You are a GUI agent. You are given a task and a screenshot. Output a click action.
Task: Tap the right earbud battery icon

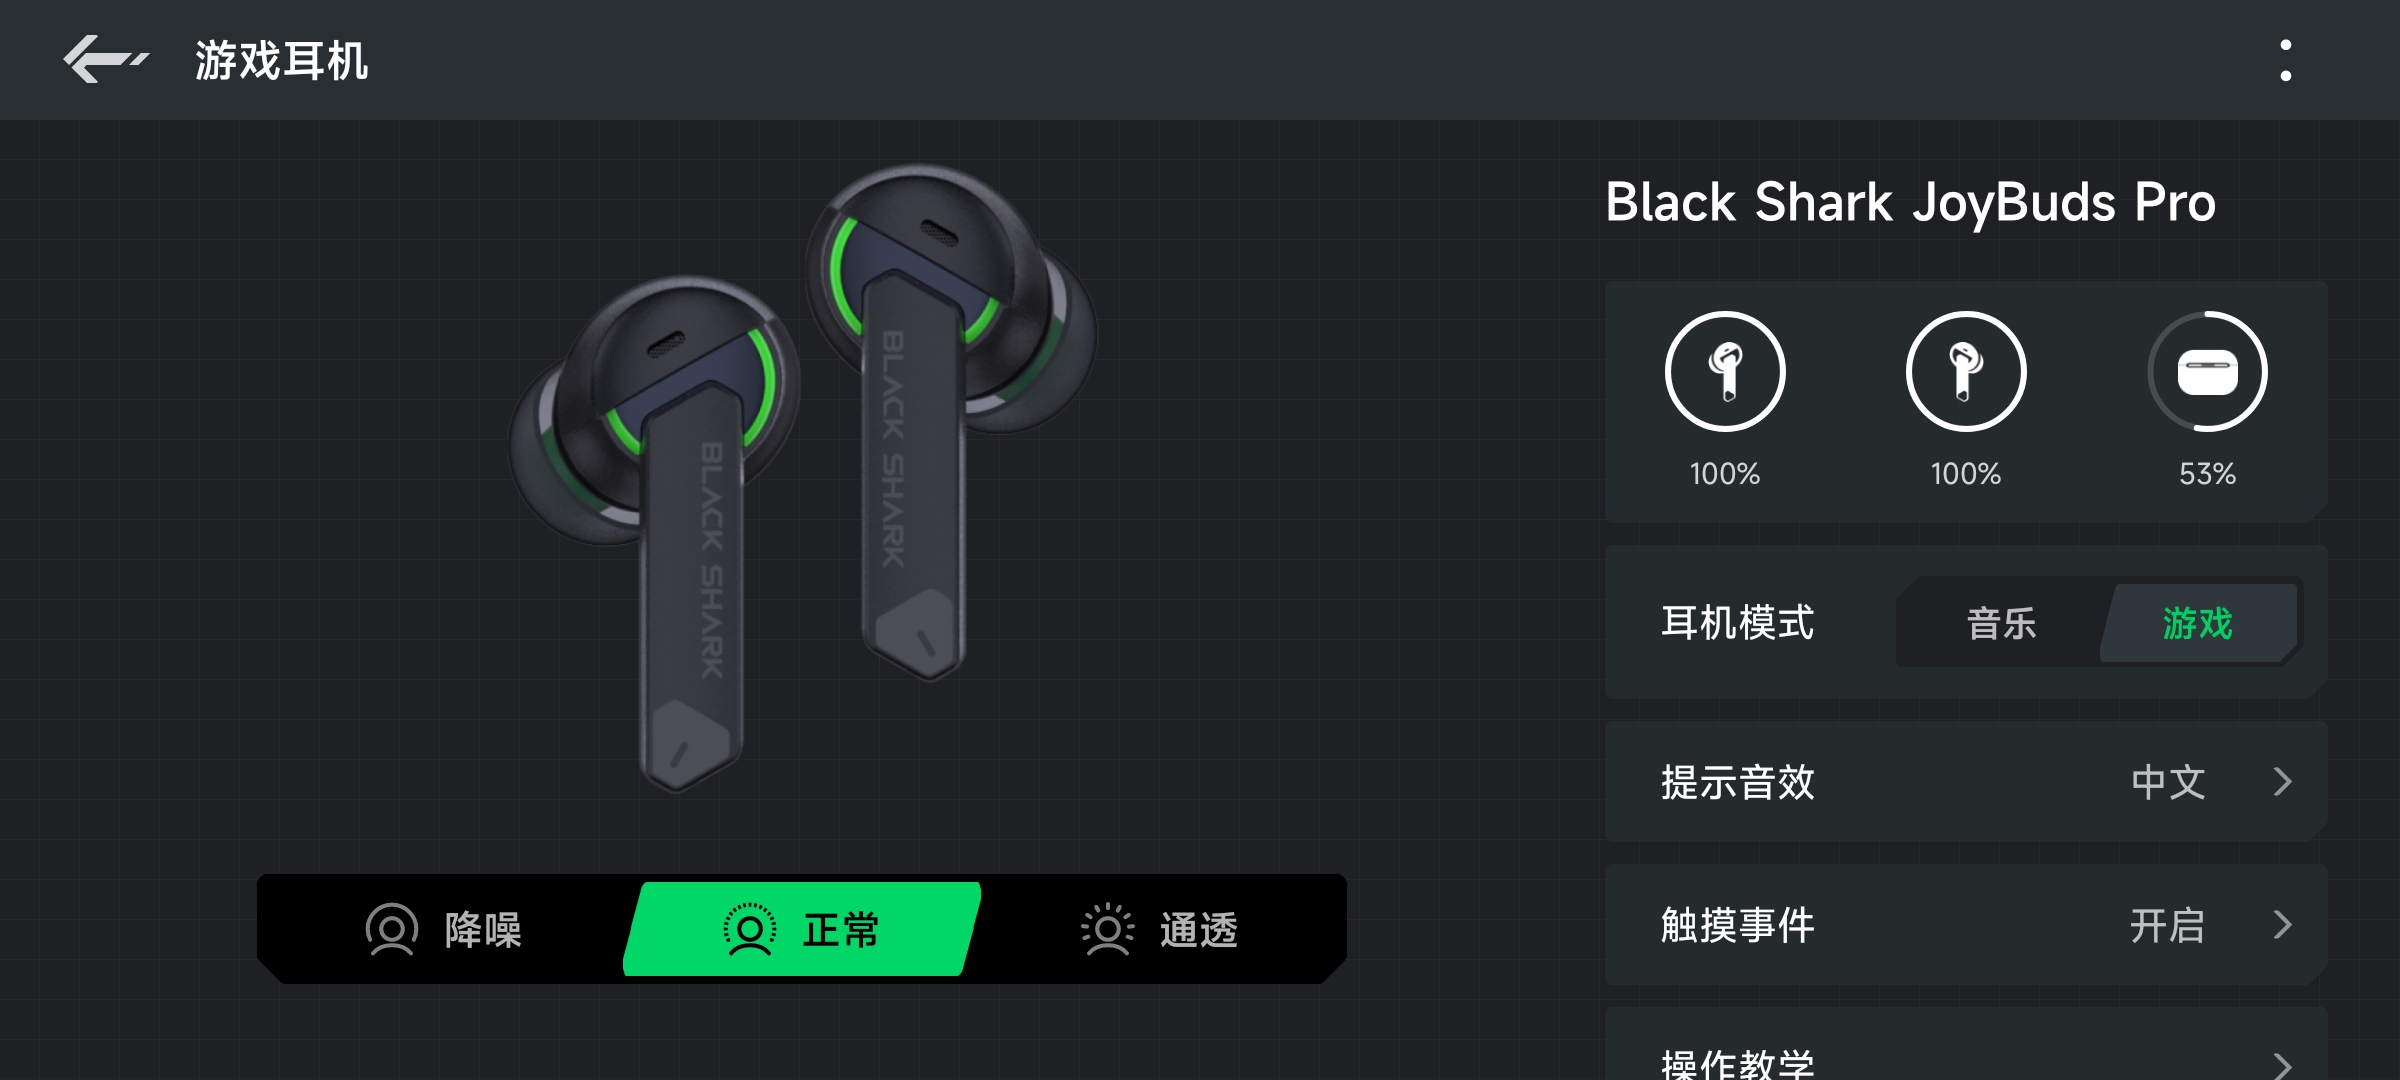pos(1966,372)
